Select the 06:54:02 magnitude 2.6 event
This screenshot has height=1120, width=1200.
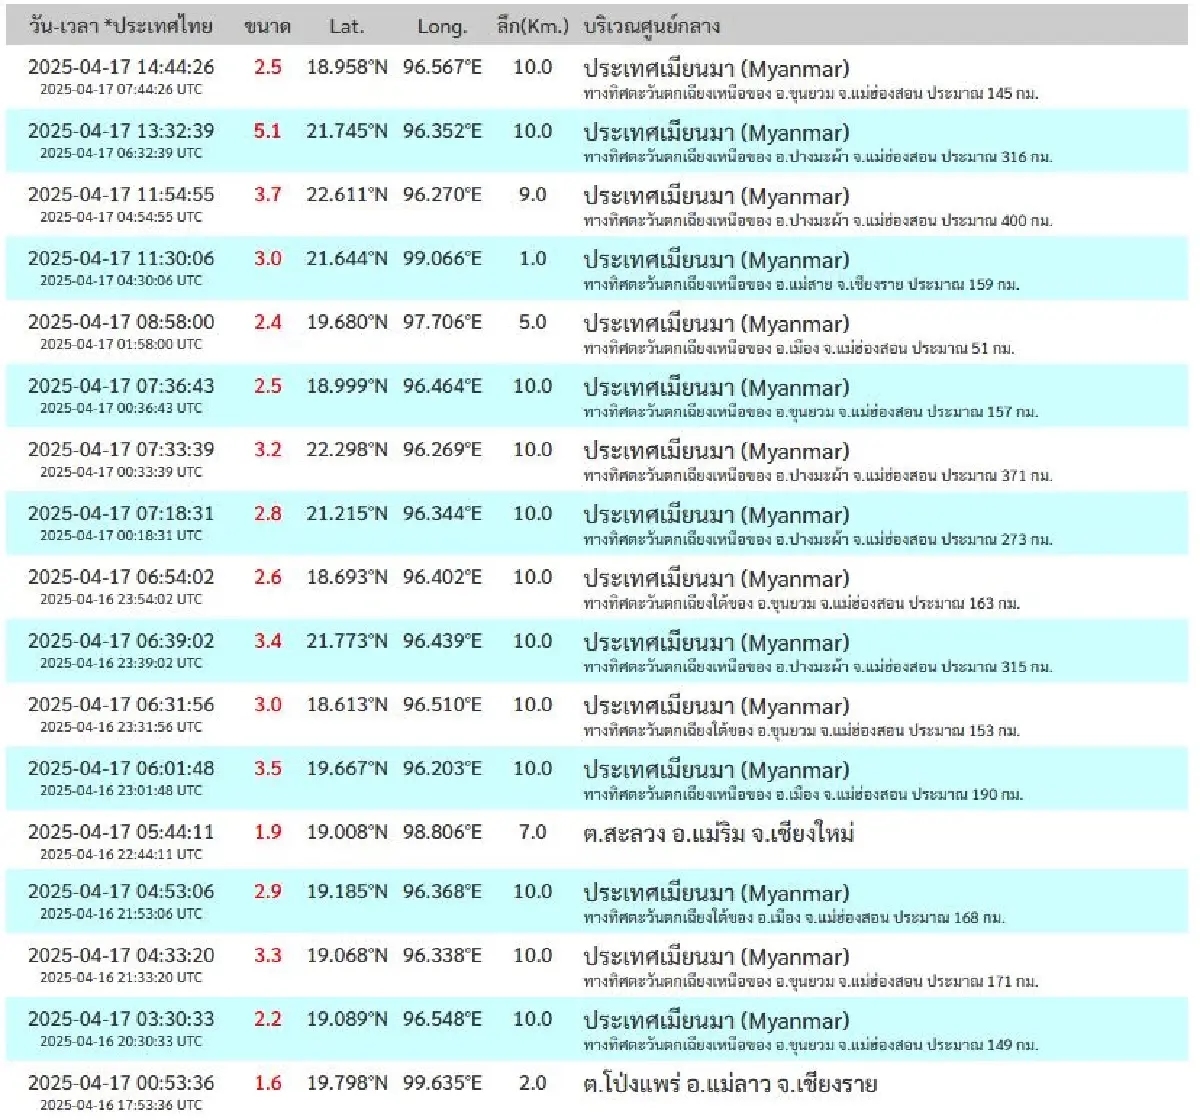click(x=266, y=578)
